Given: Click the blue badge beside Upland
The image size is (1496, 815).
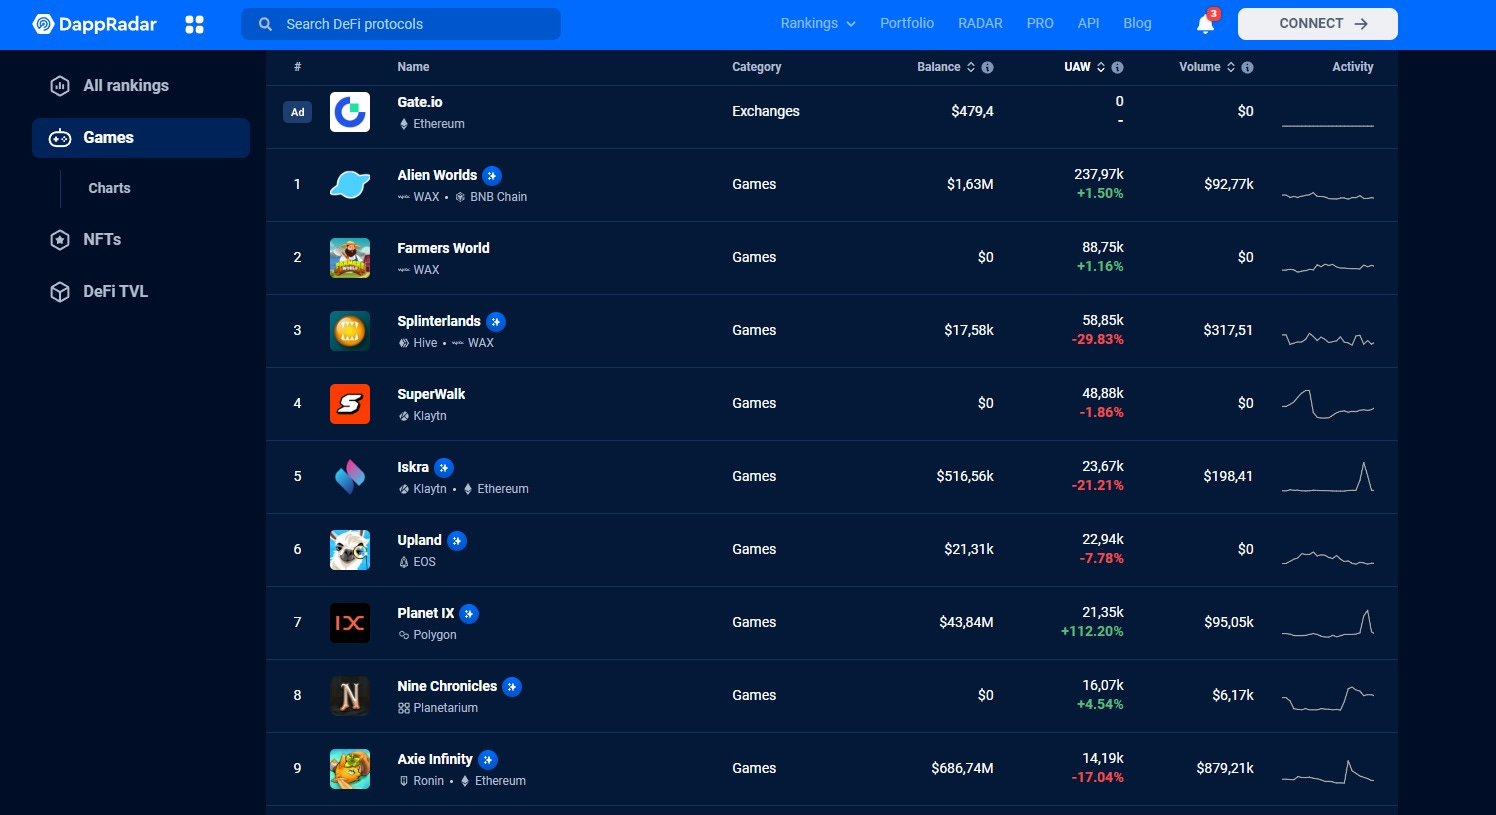Looking at the screenshot, I should pyautogui.click(x=457, y=541).
